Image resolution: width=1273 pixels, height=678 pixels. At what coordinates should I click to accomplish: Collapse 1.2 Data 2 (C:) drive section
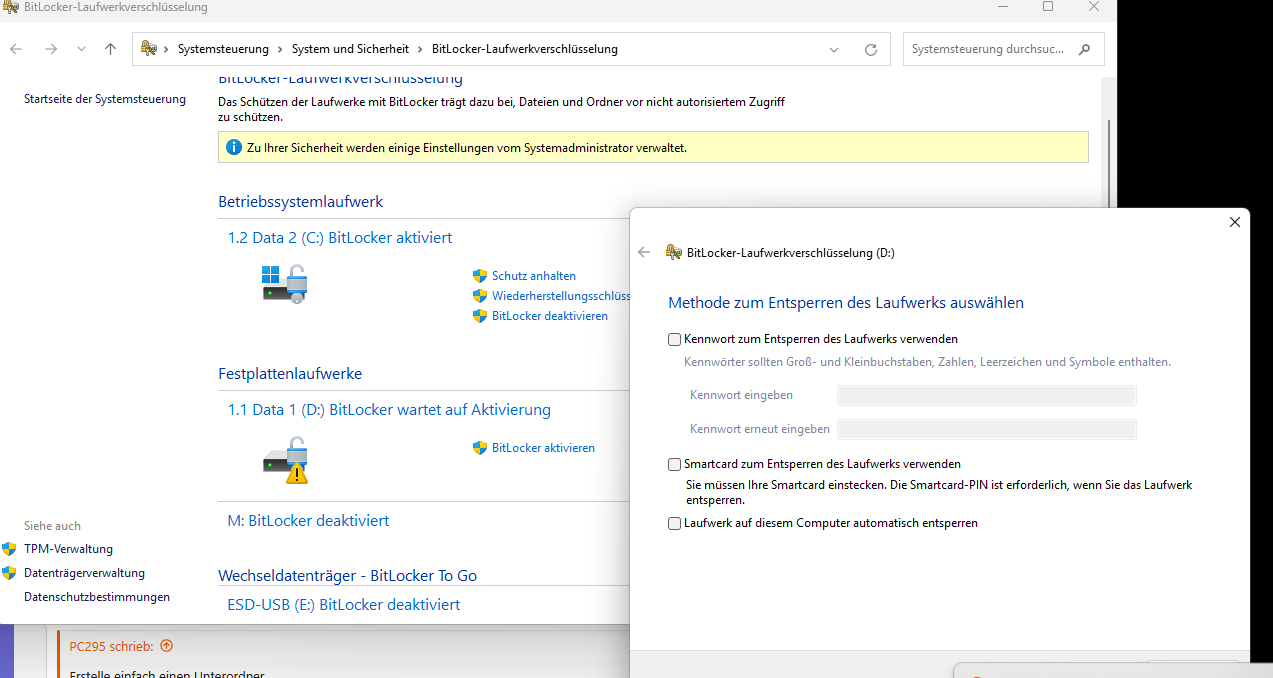point(340,238)
